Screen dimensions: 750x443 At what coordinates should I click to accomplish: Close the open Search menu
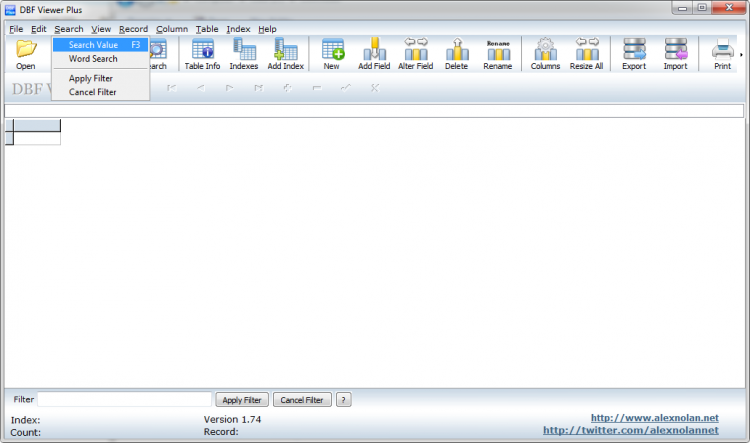point(69,29)
